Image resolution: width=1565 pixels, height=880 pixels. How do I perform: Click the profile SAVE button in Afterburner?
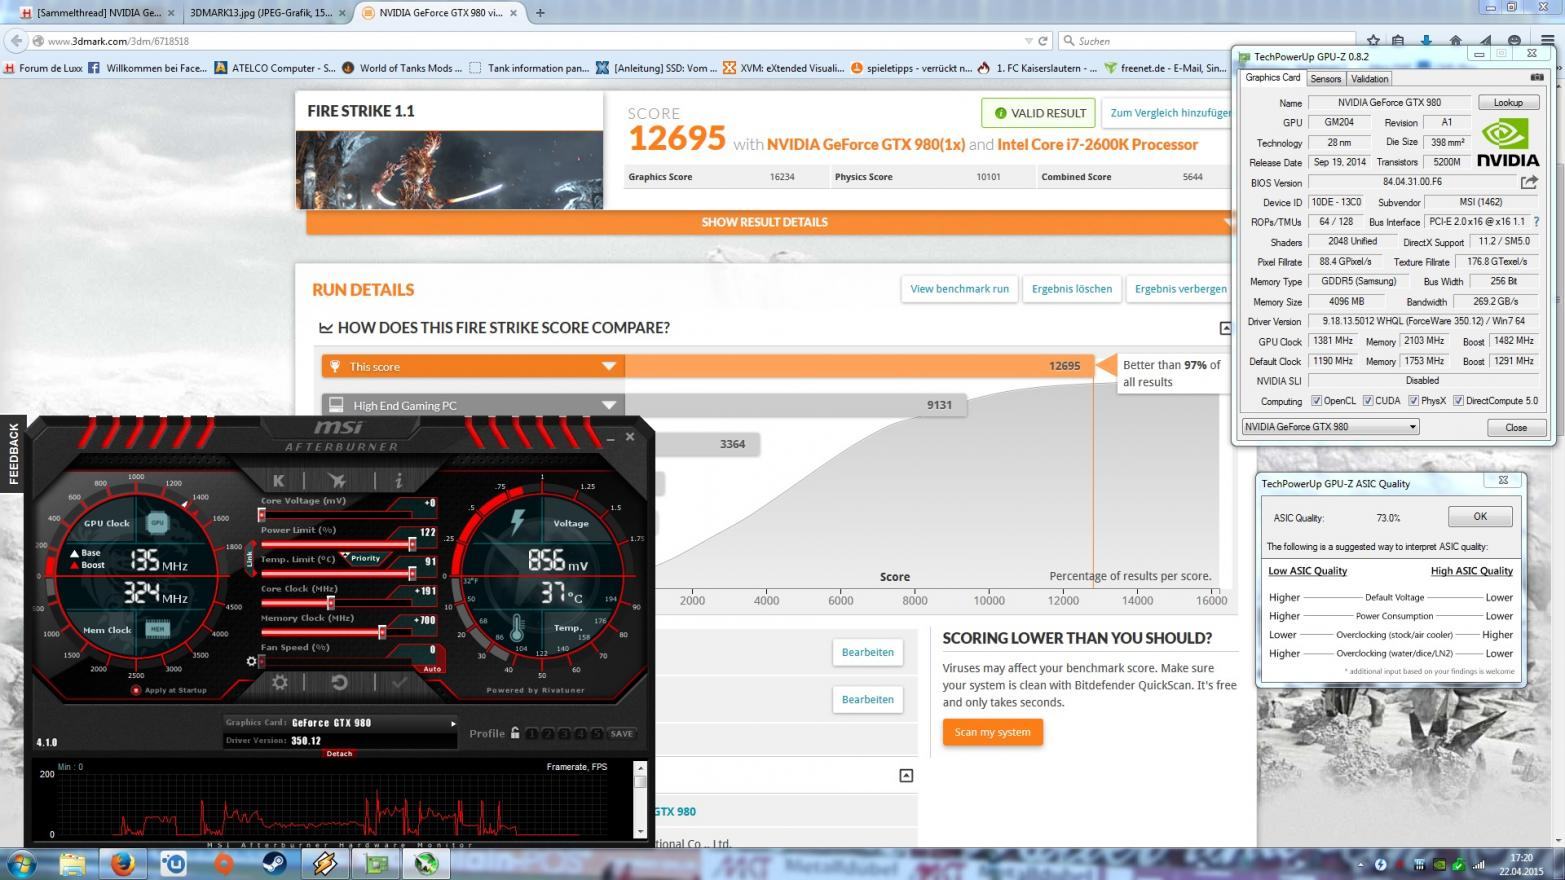(x=622, y=733)
